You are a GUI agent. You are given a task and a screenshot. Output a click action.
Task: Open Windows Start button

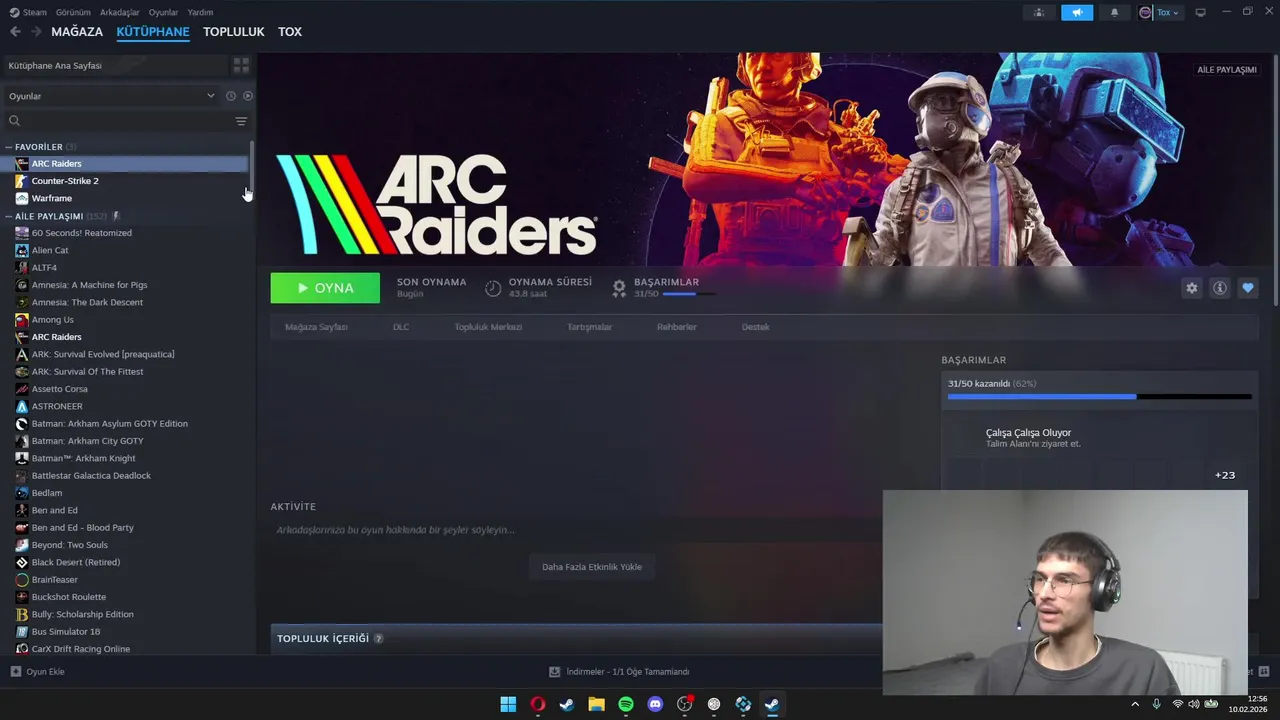[x=508, y=704]
